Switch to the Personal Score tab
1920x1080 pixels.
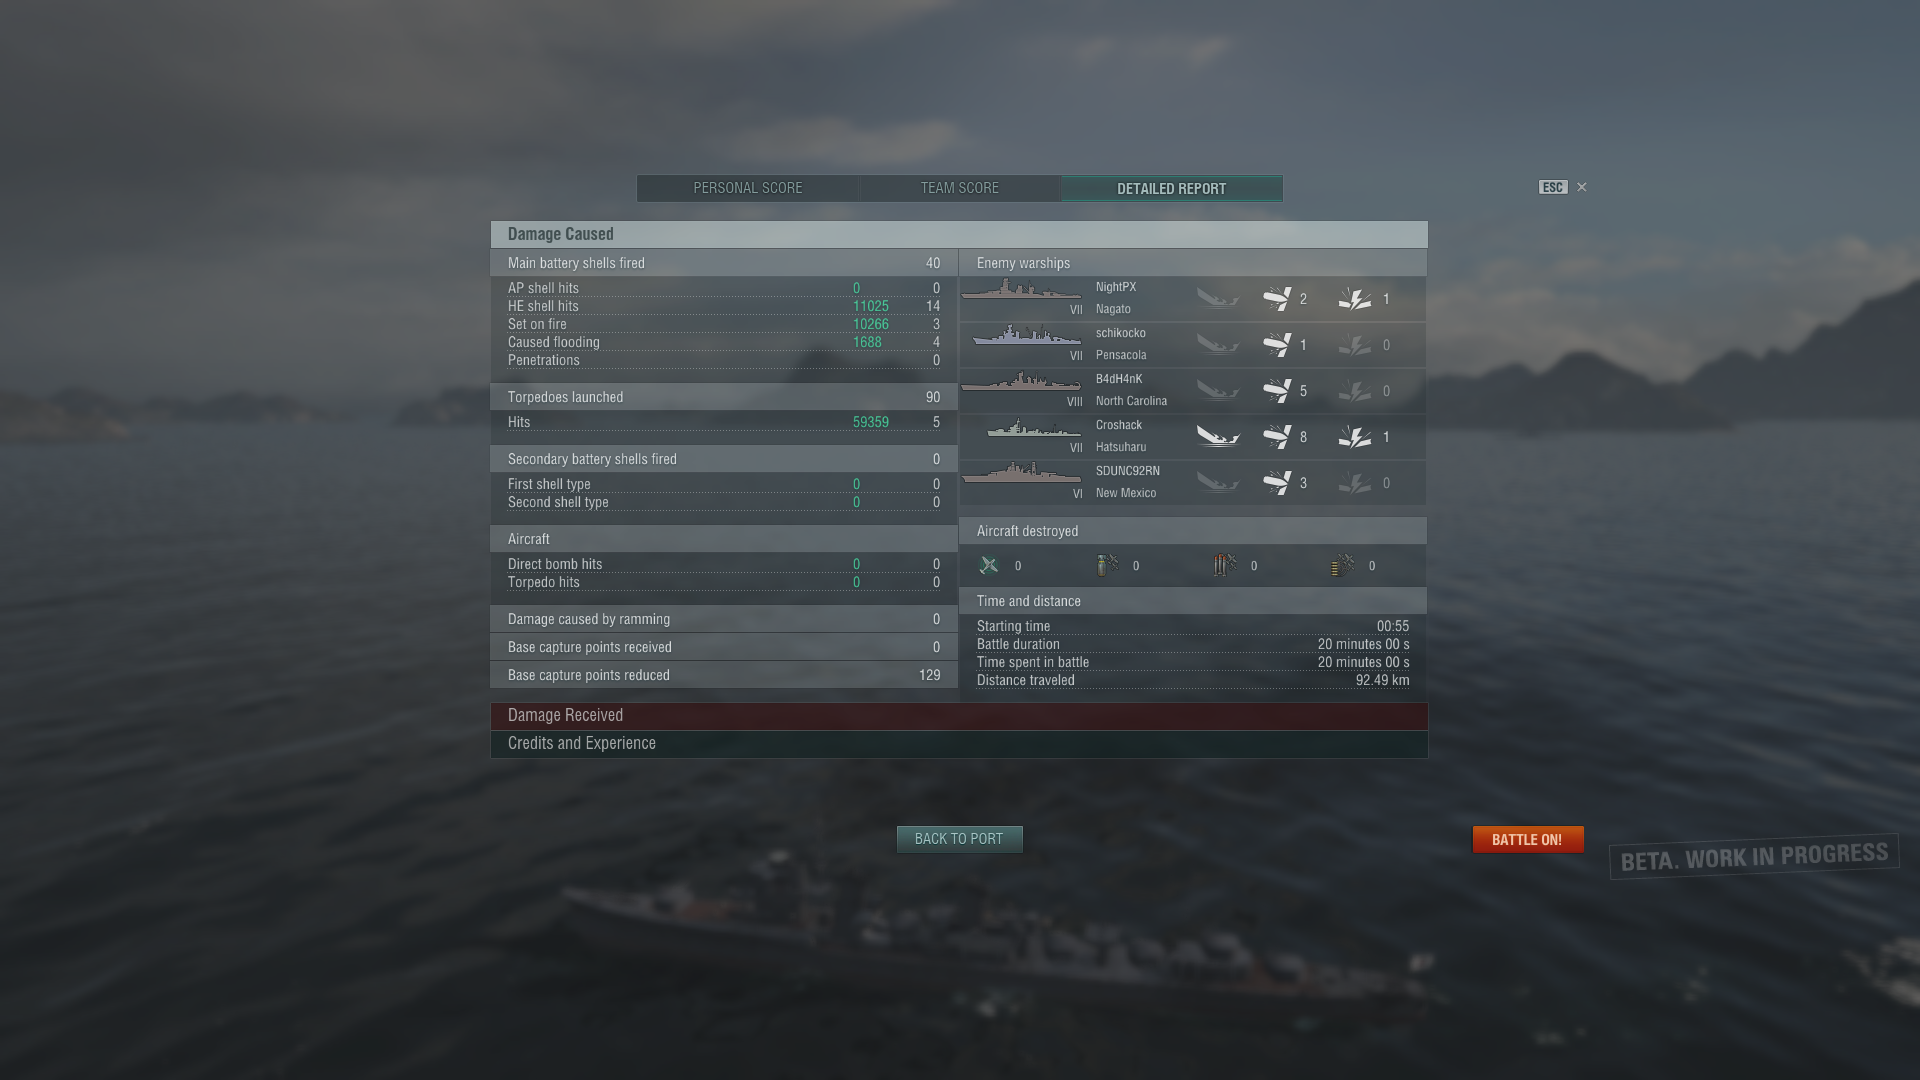click(x=748, y=188)
